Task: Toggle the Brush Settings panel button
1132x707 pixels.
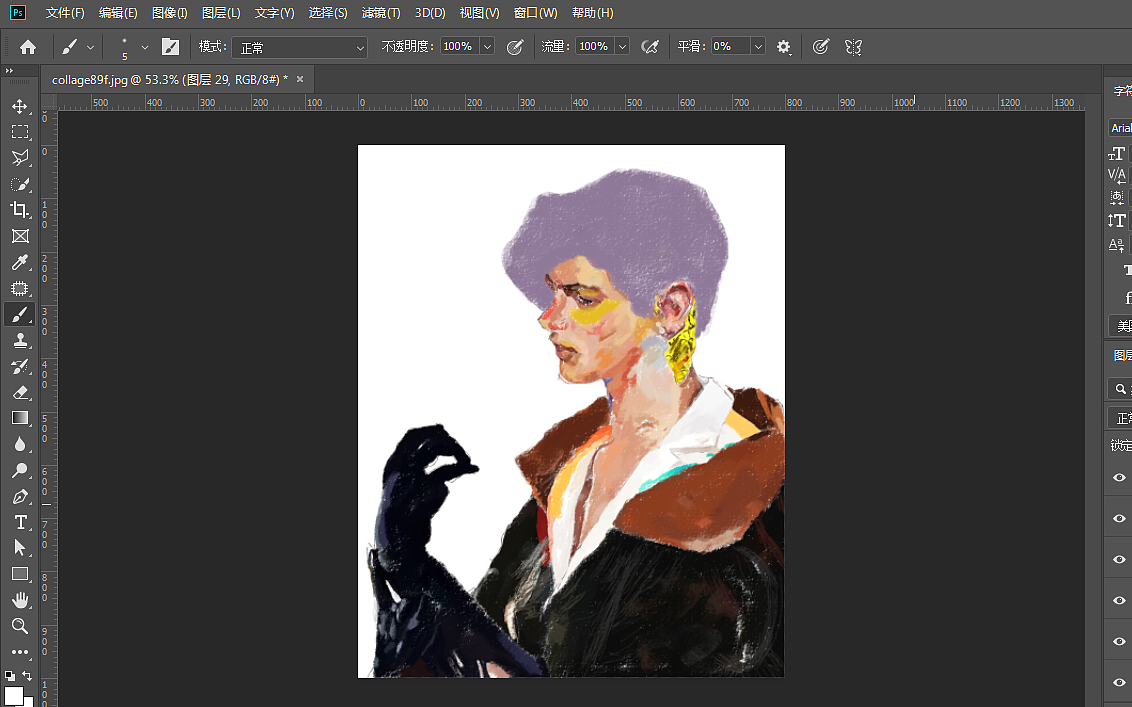Action: [170, 47]
